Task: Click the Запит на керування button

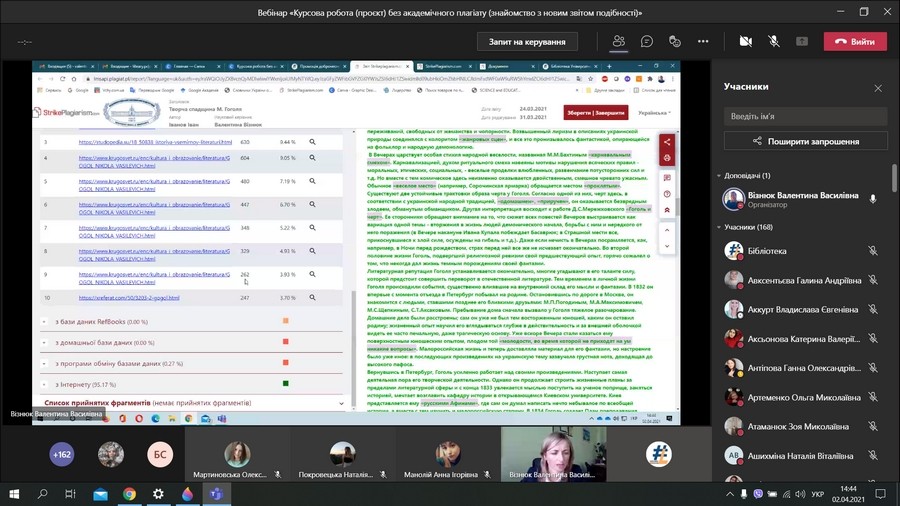Action: pos(527,42)
